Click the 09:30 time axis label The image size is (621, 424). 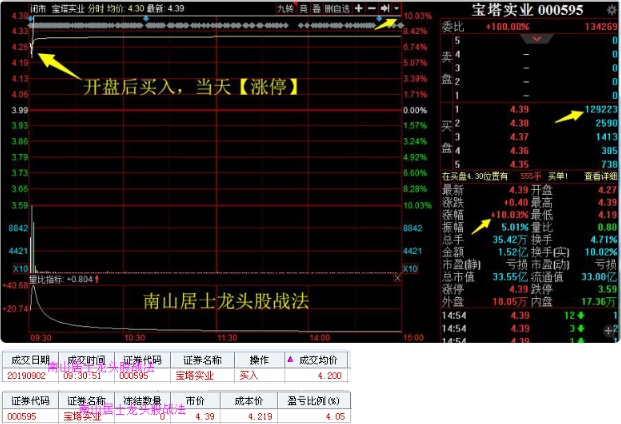(x=41, y=338)
